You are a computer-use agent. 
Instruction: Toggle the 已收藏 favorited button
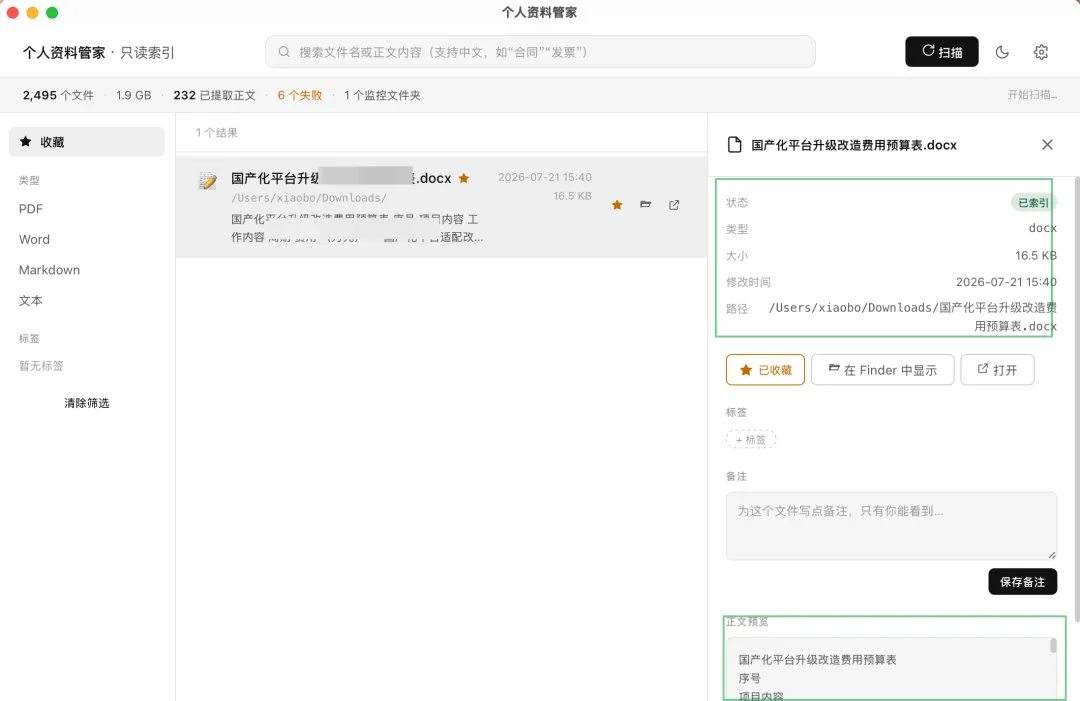pyautogui.click(x=765, y=370)
